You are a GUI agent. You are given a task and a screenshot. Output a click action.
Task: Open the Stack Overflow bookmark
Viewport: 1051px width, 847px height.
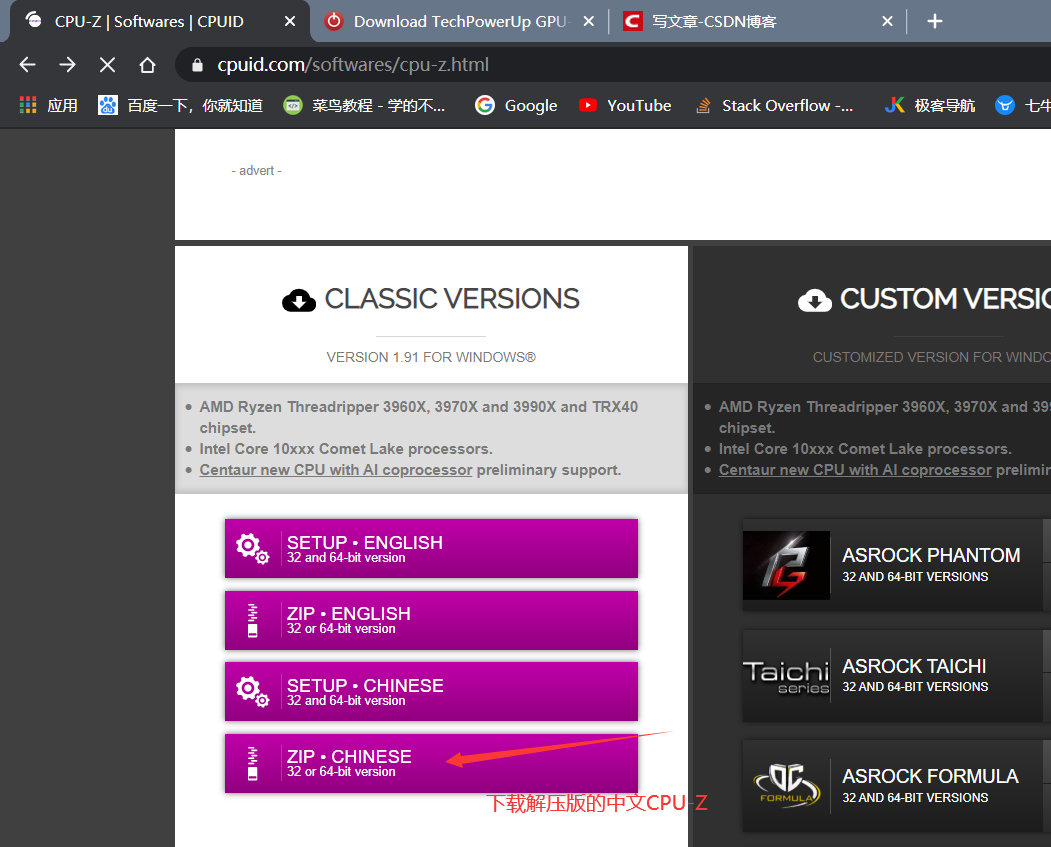(774, 105)
